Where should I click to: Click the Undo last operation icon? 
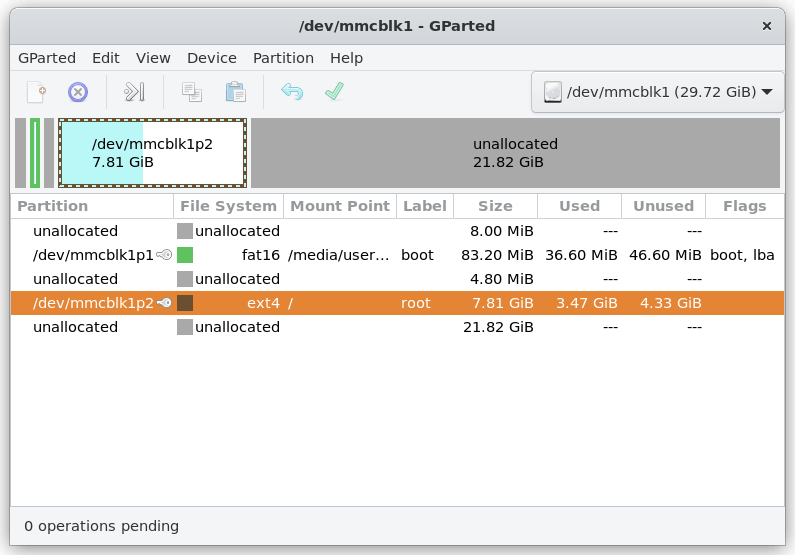(x=292, y=93)
